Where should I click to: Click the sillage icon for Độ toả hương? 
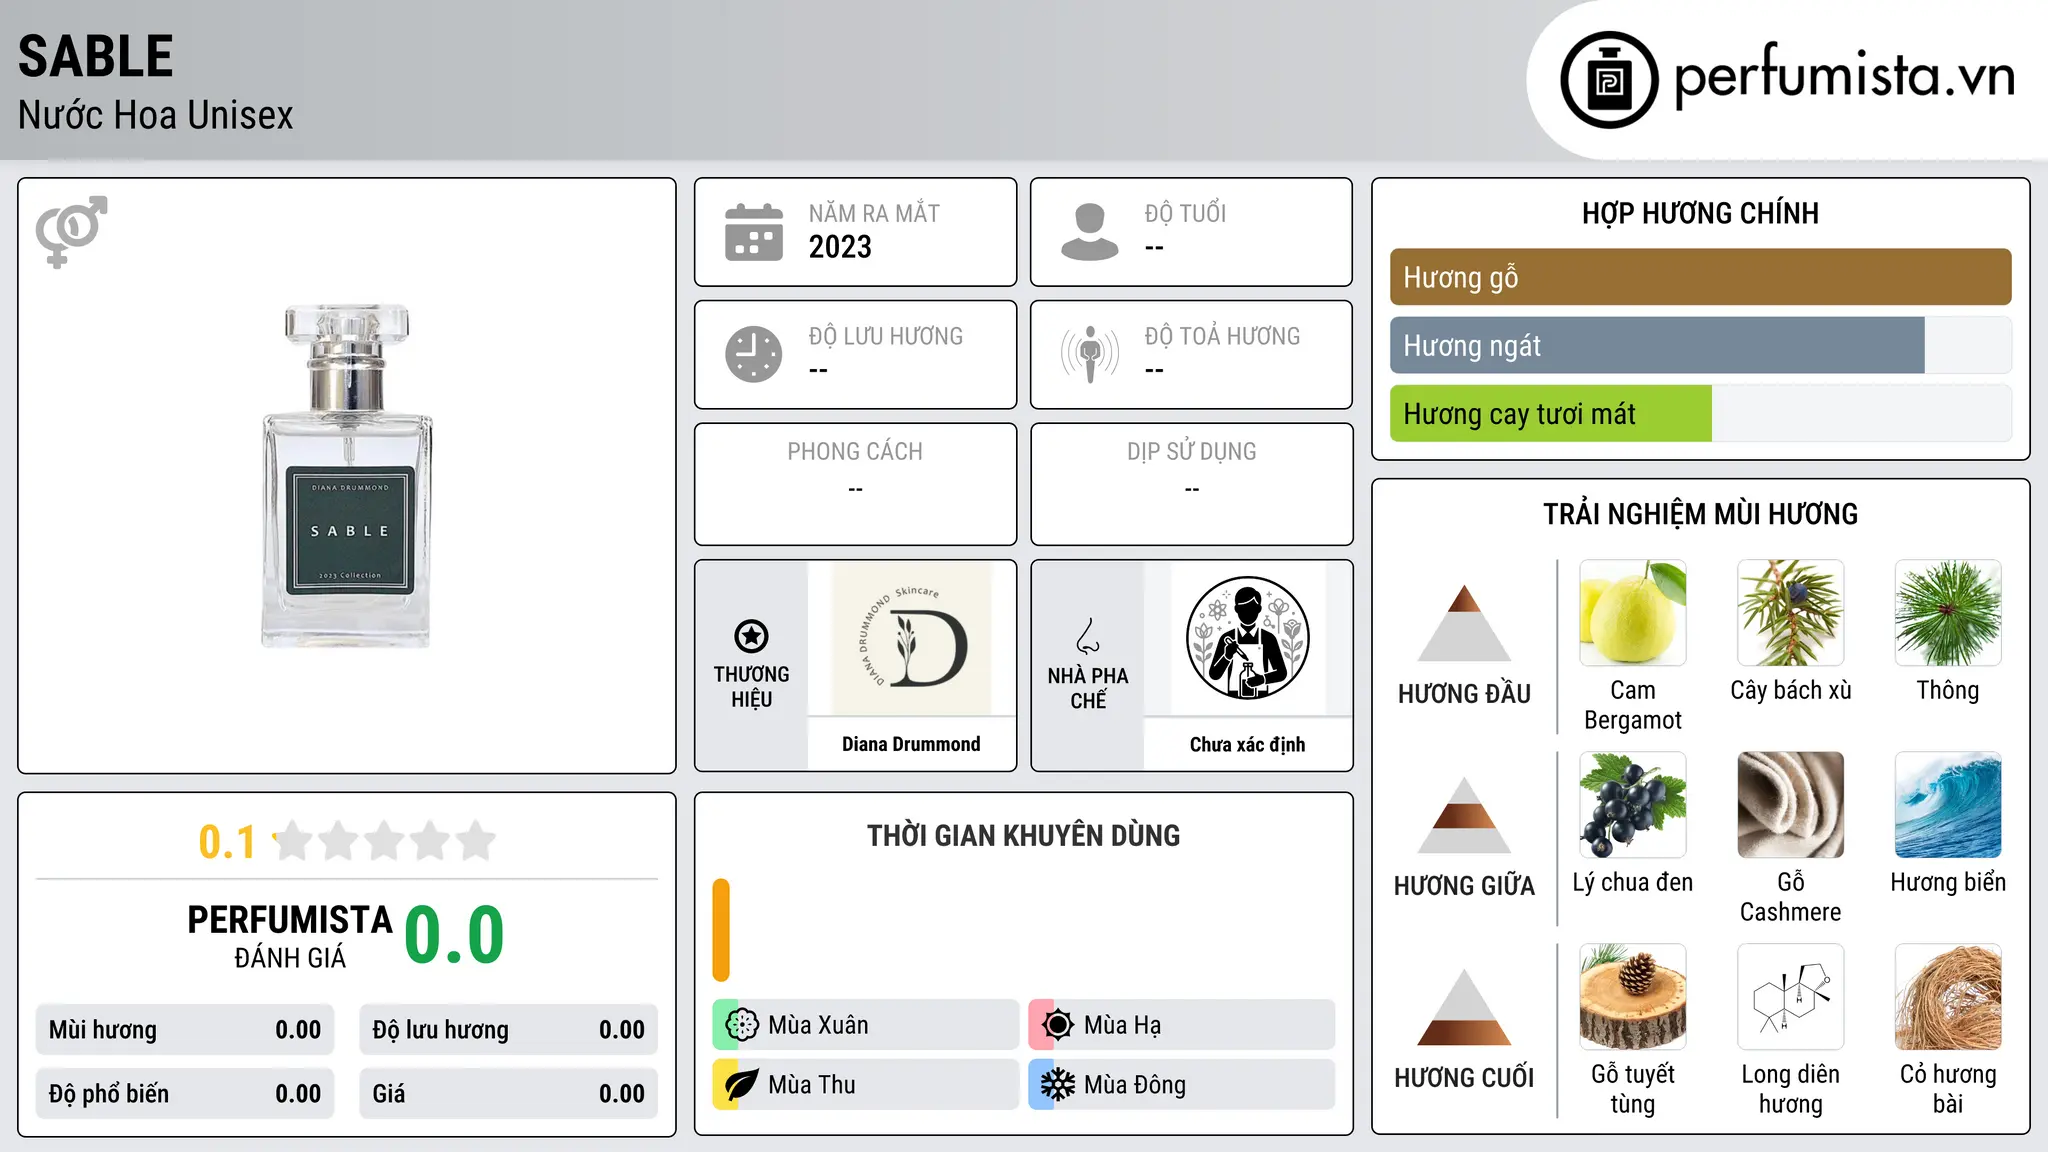(1089, 354)
